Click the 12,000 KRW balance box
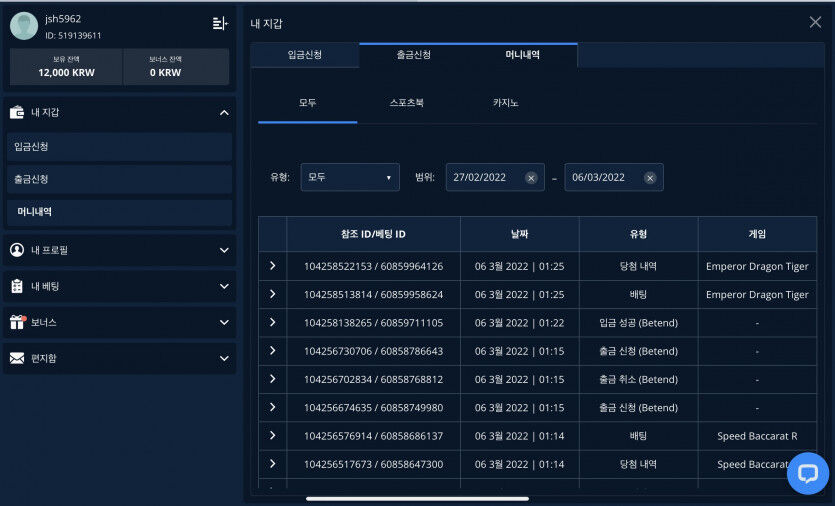This screenshot has width=835, height=506. [67, 67]
